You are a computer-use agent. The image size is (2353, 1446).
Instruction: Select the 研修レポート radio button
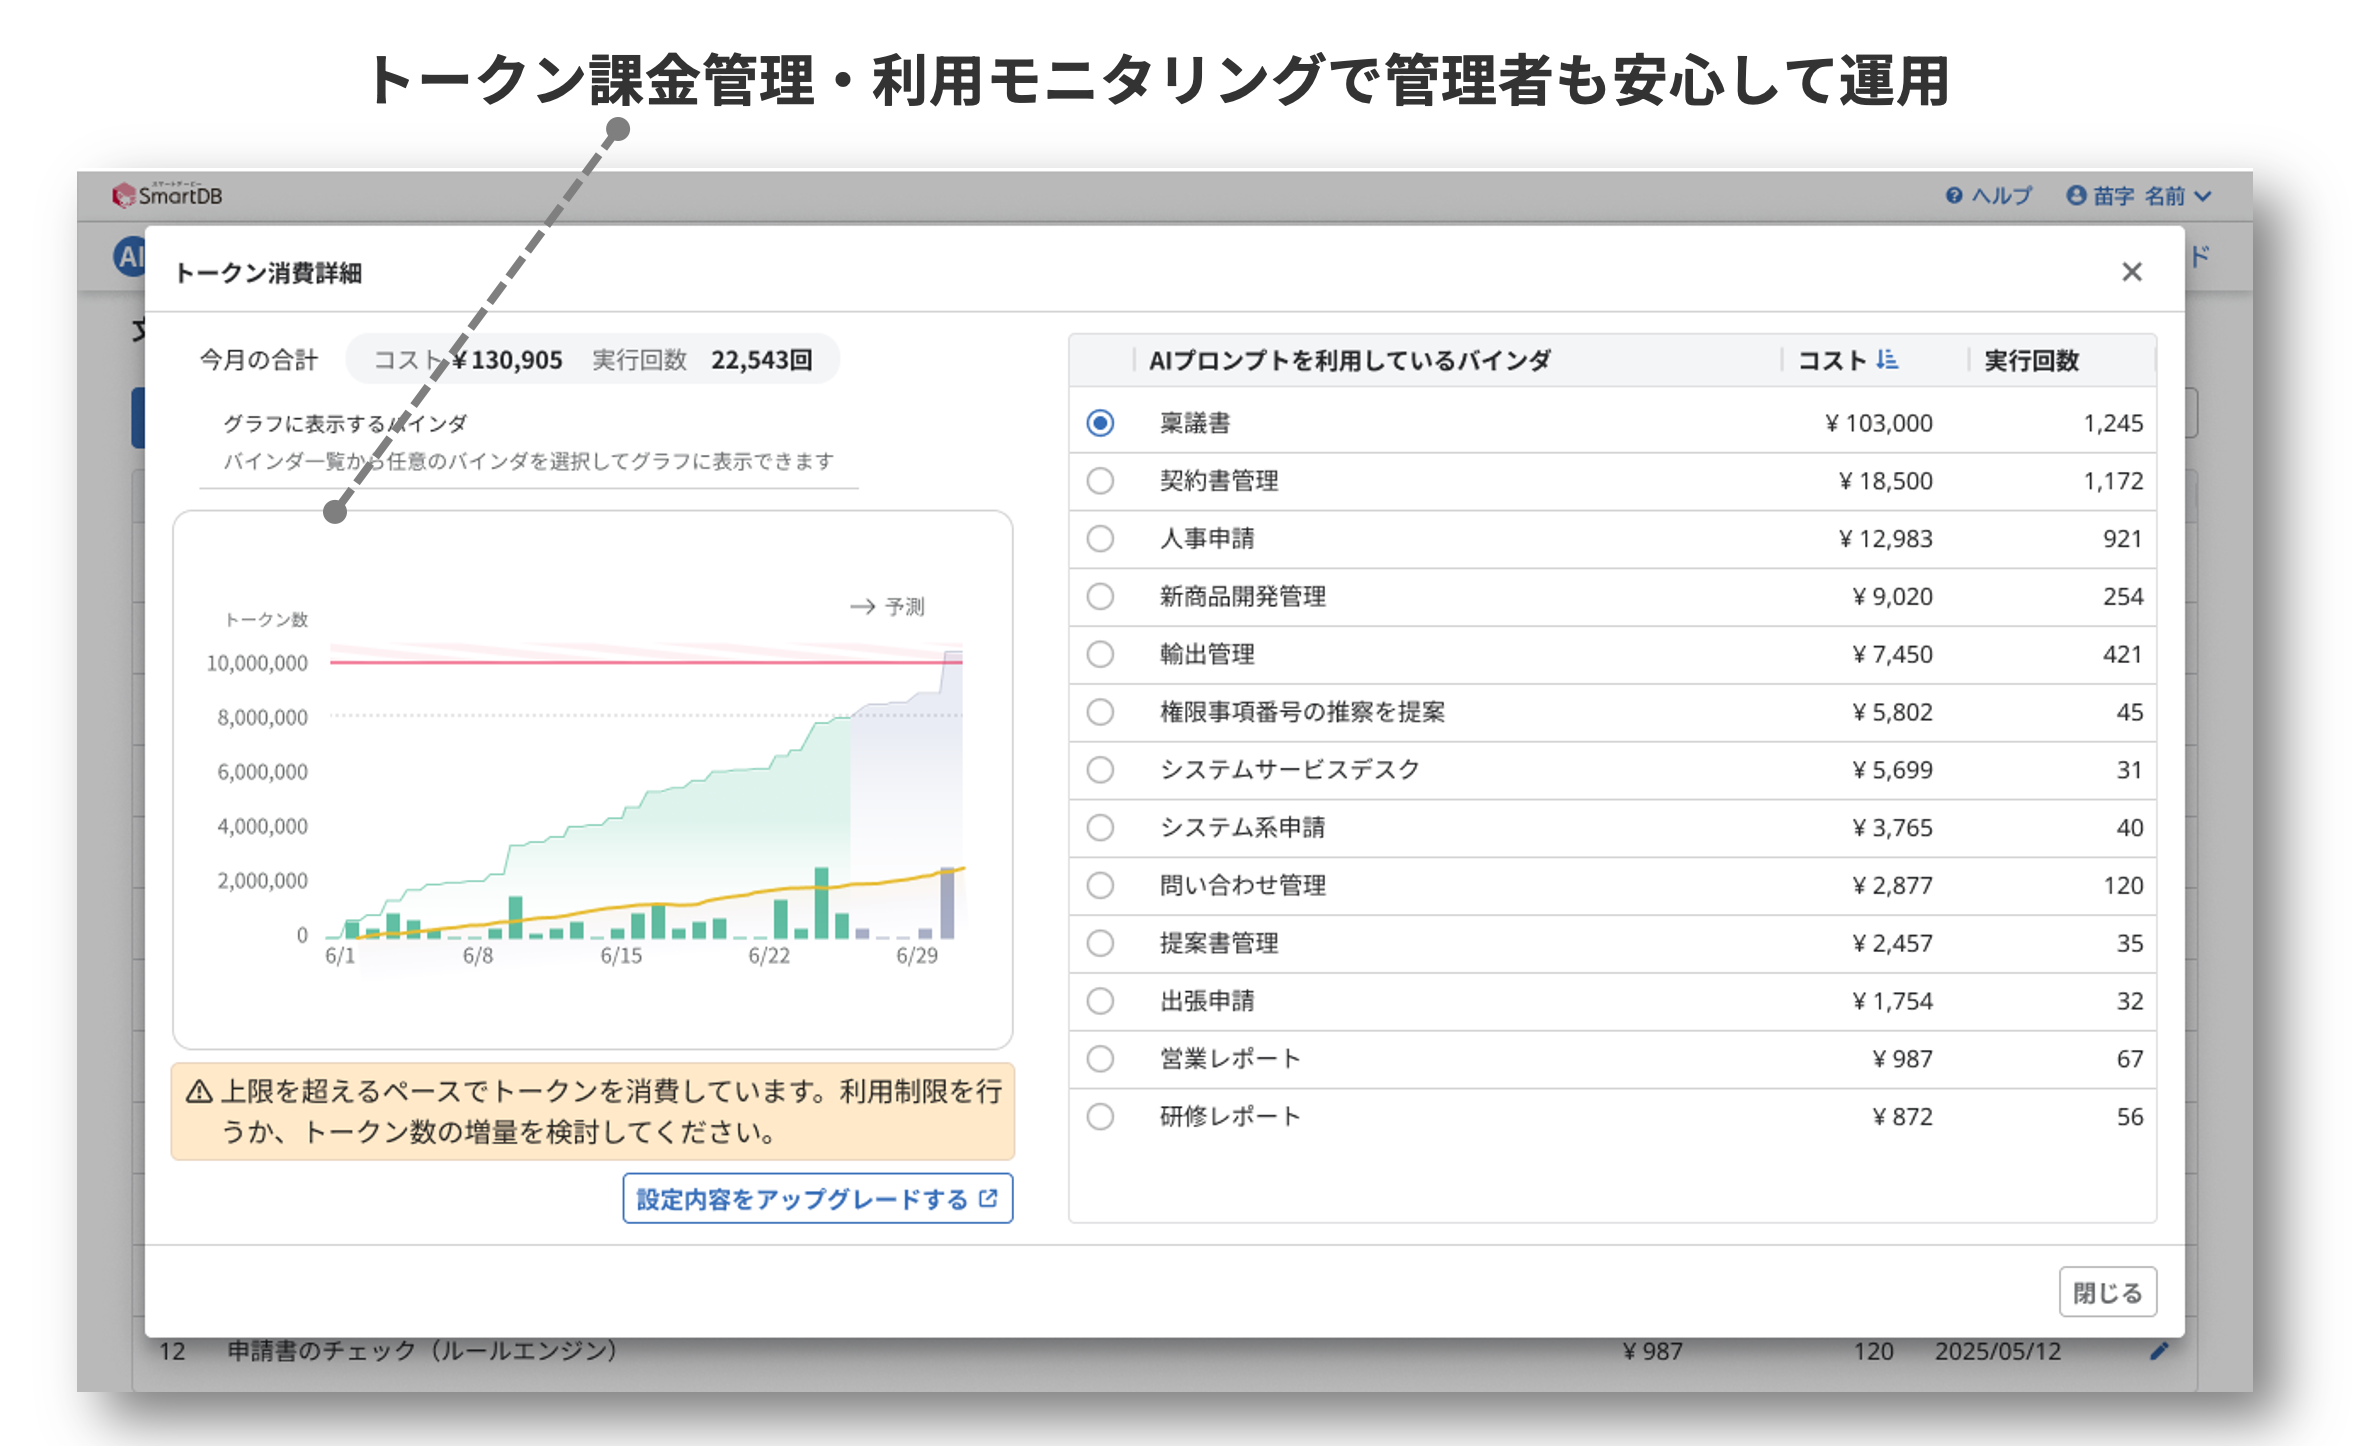[x=1100, y=1116]
